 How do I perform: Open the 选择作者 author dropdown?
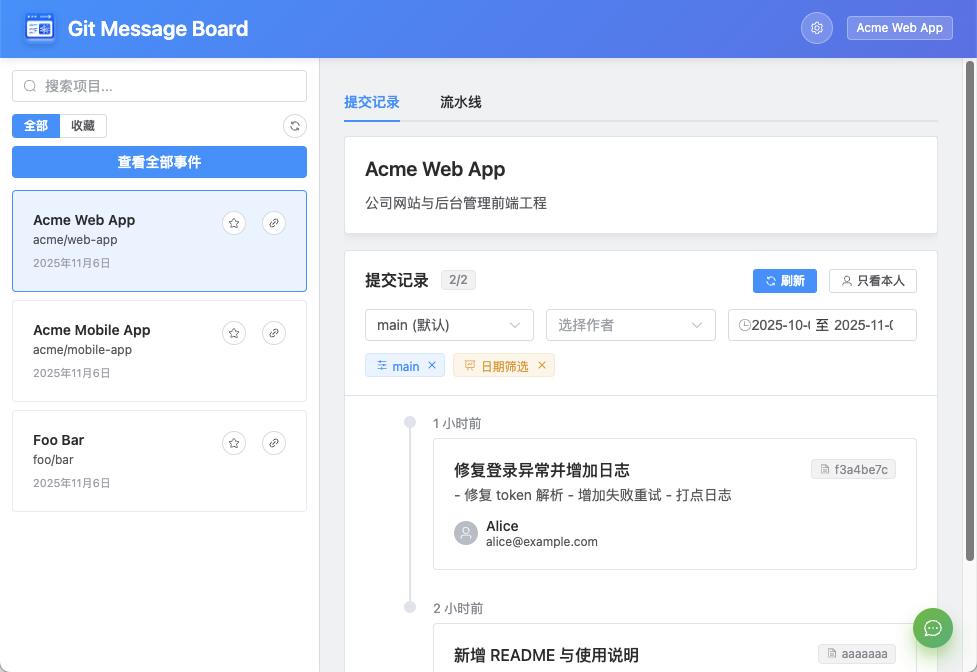point(630,325)
